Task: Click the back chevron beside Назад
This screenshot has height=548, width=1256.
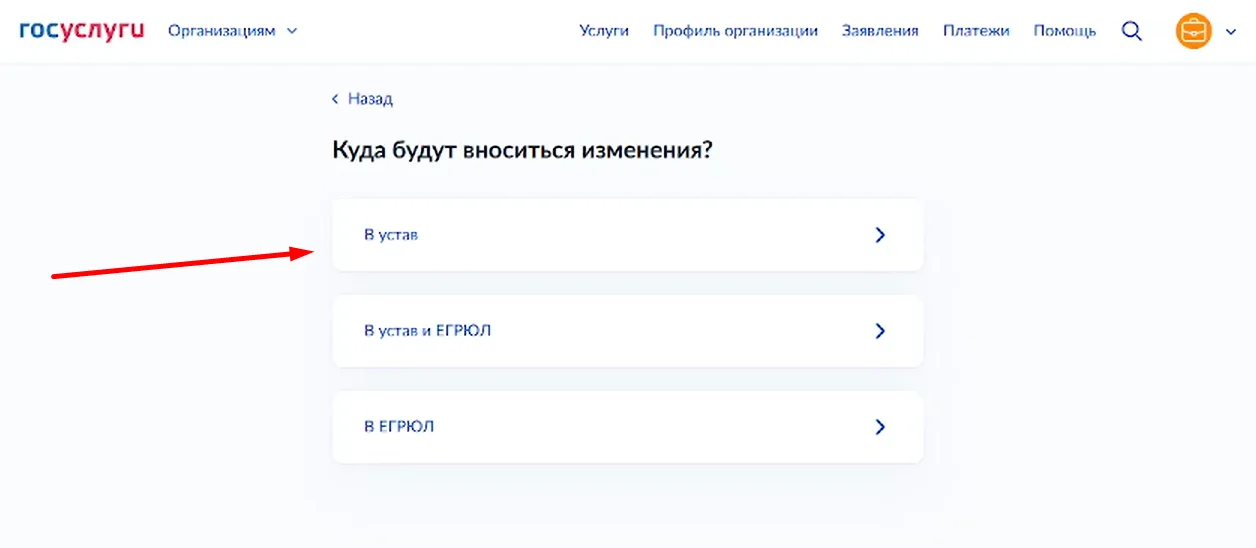Action: [335, 99]
